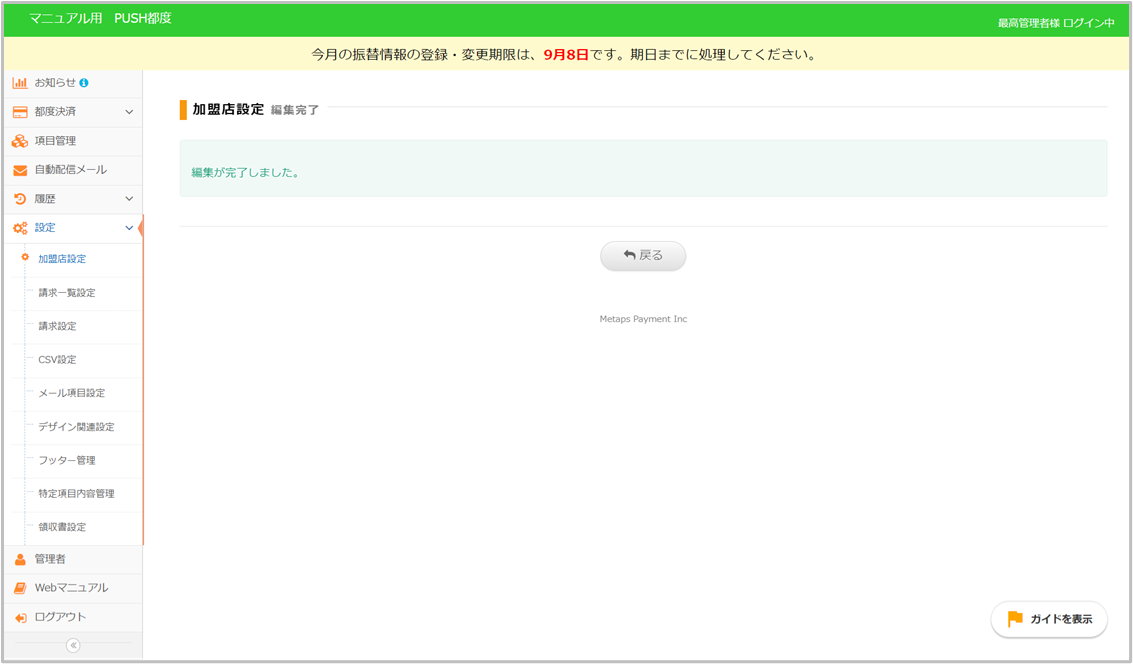
Task: Open CSV設定 in the settings submenu
Action: [x=57, y=360]
